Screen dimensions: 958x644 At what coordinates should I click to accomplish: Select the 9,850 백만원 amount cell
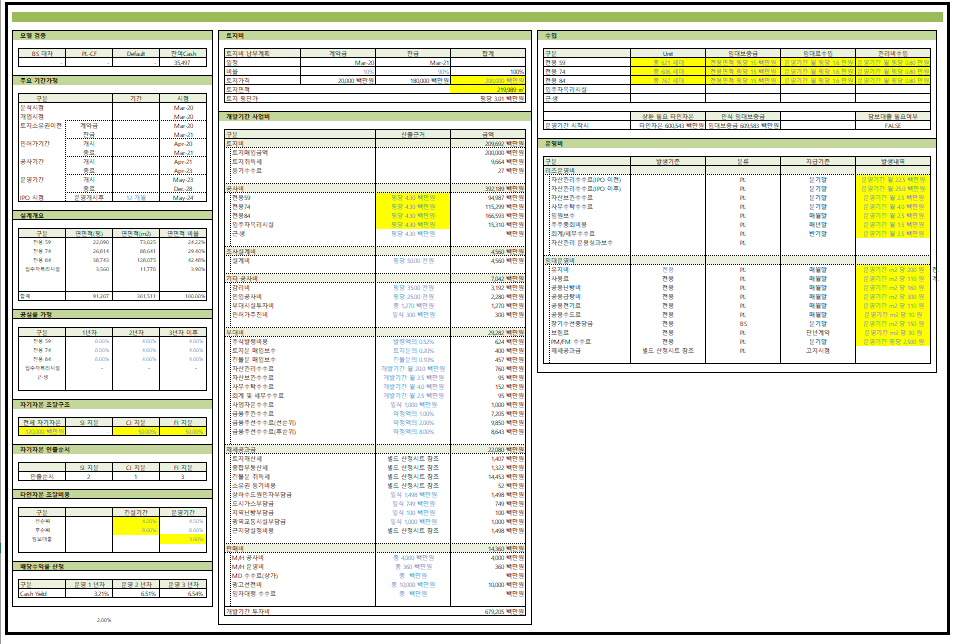coord(488,423)
